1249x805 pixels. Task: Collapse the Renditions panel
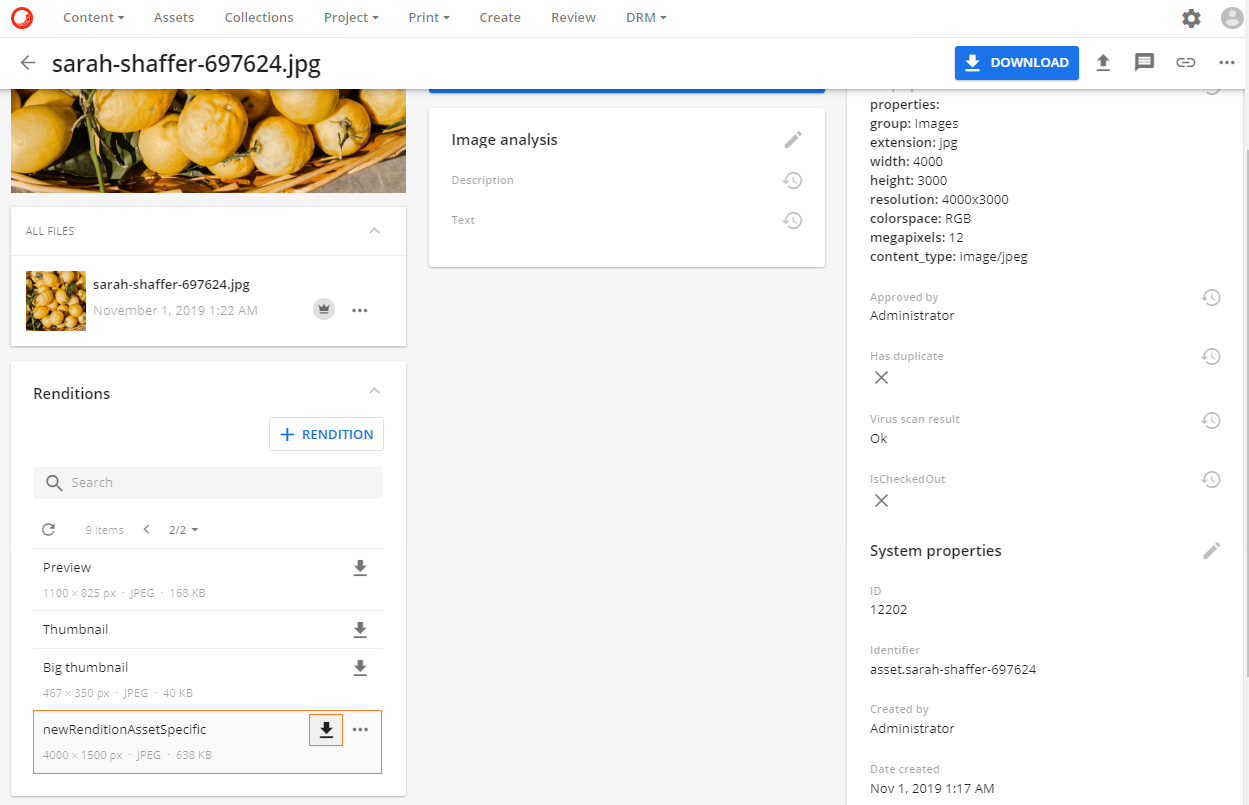point(374,391)
